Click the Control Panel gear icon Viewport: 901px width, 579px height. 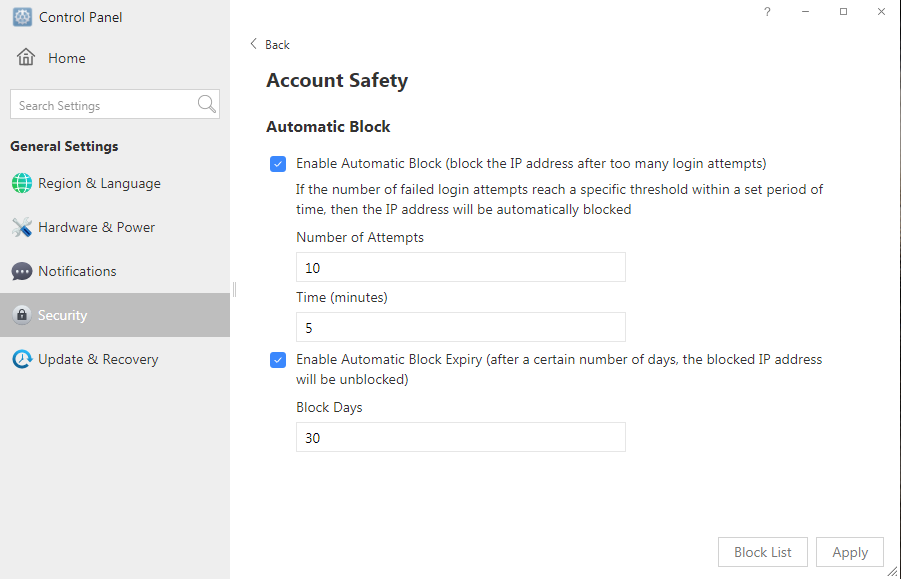(22, 17)
